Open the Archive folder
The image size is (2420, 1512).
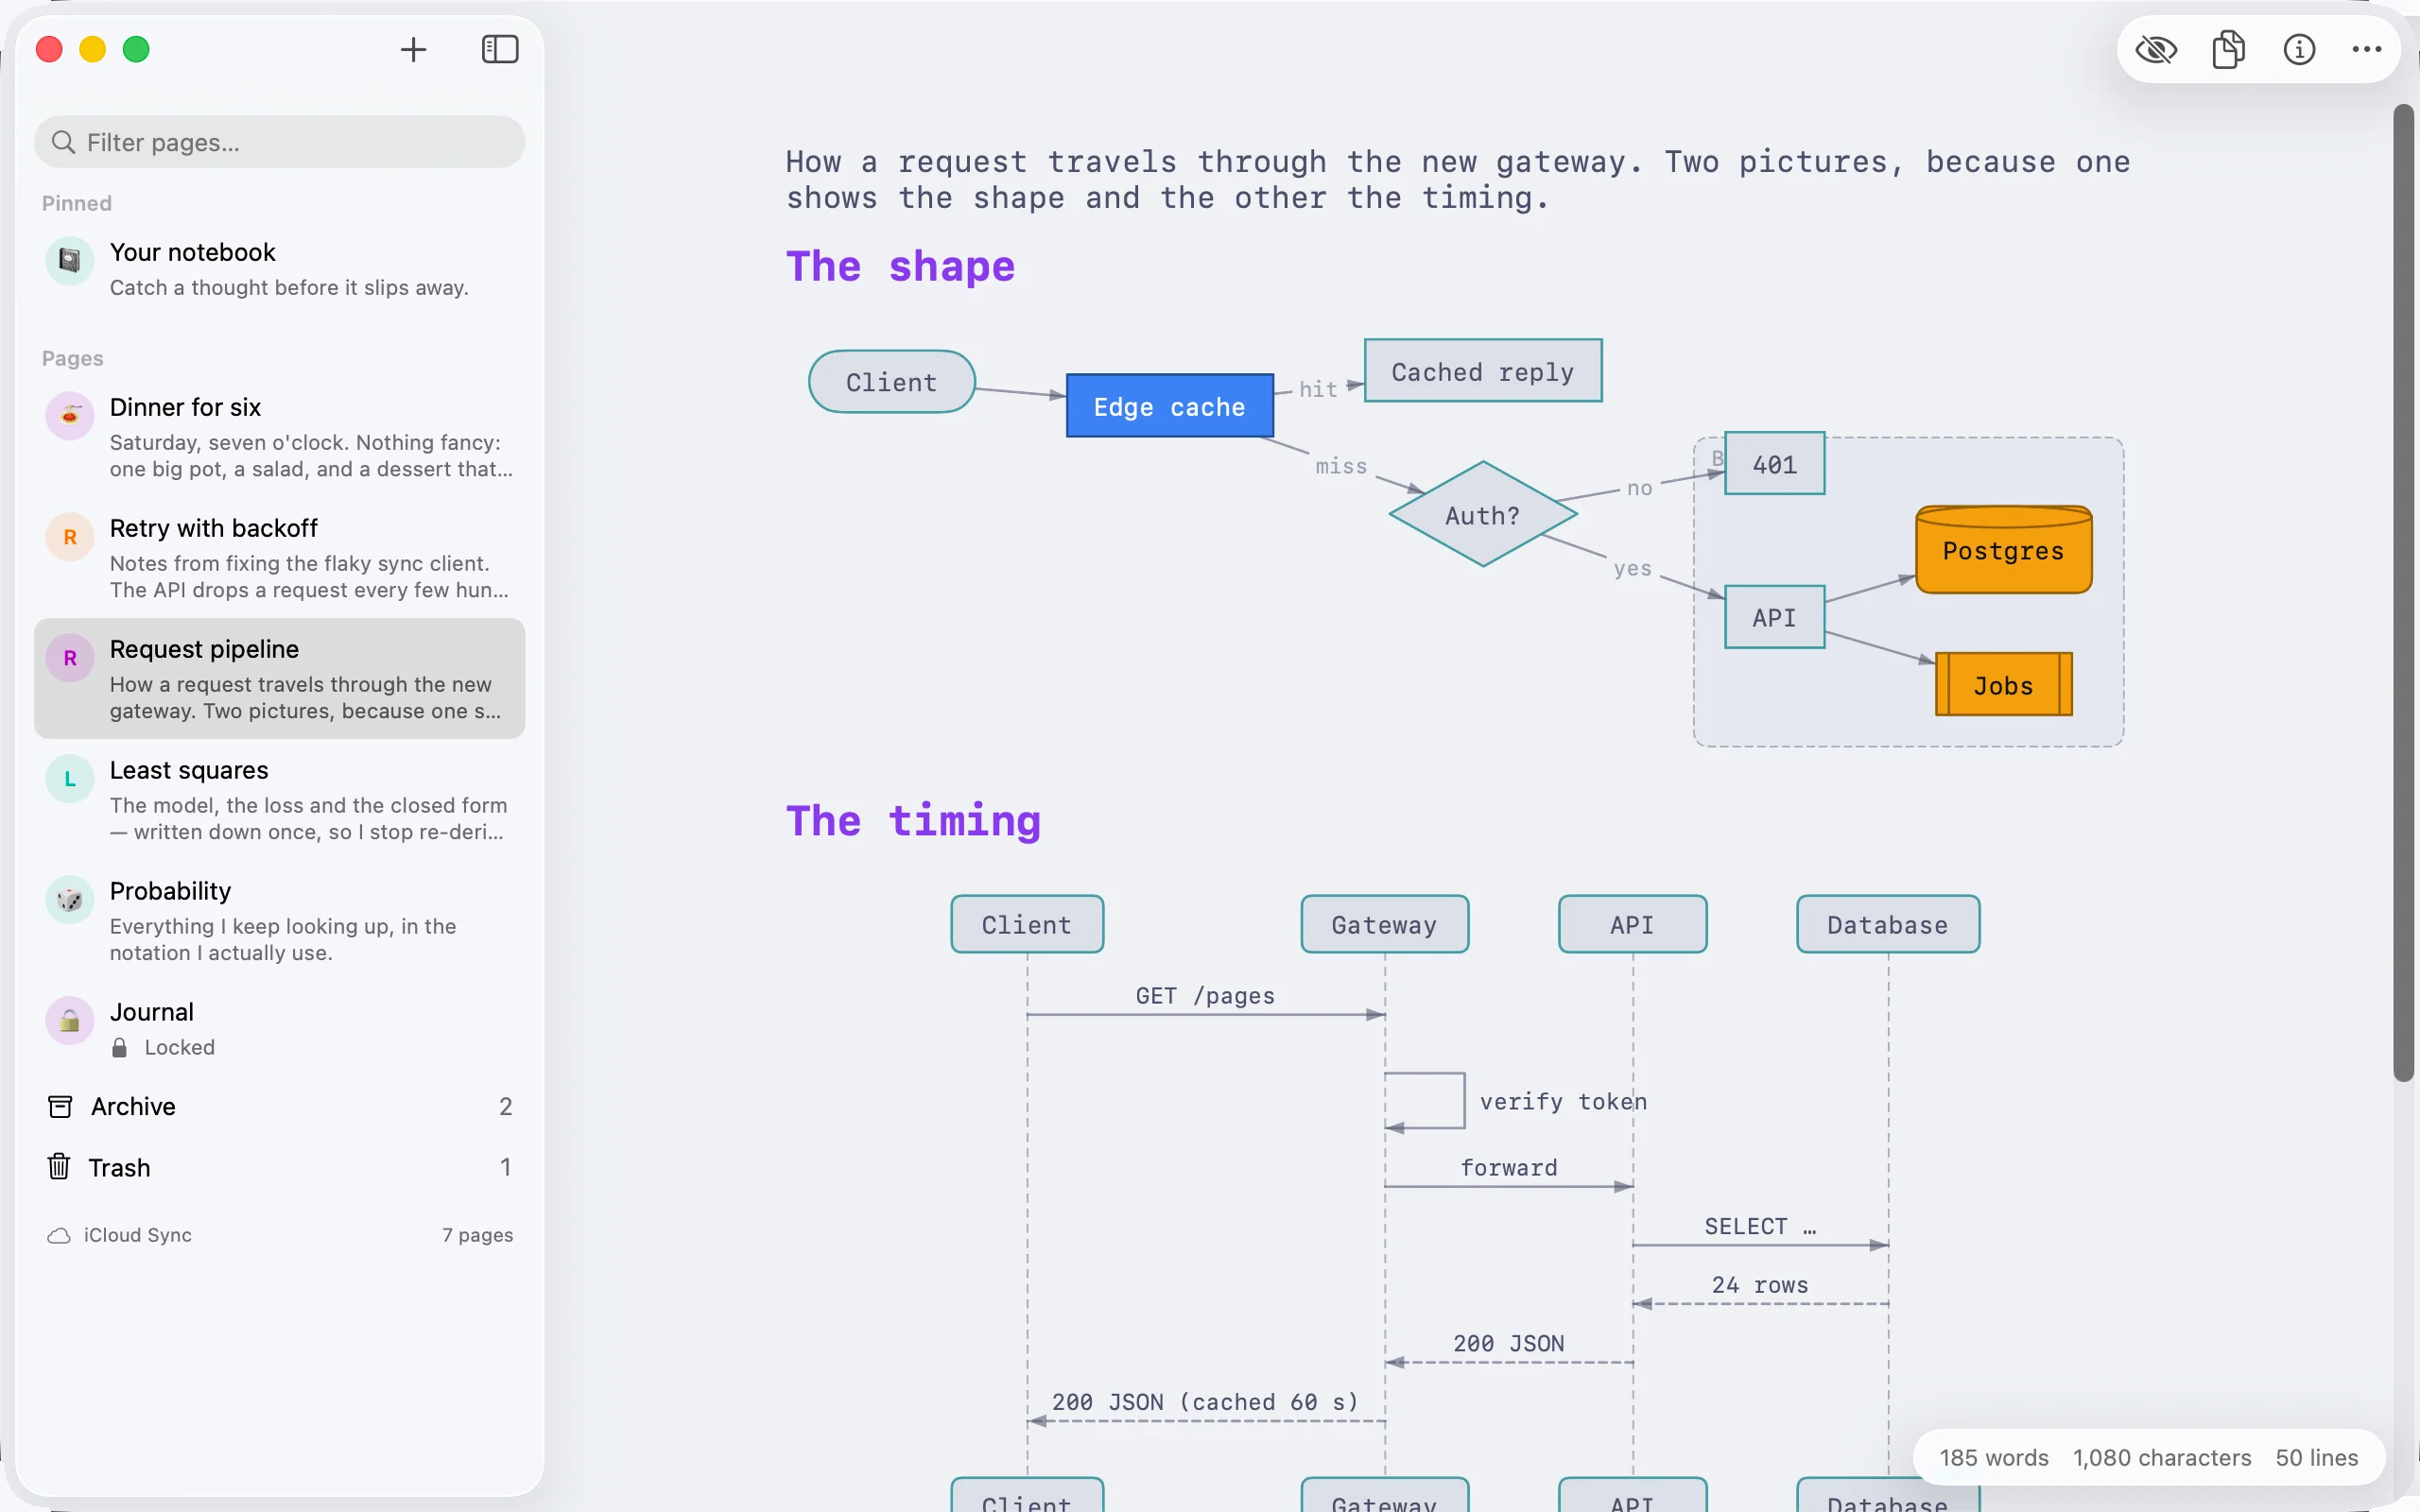pyautogui.click(x=279, y=1106)
